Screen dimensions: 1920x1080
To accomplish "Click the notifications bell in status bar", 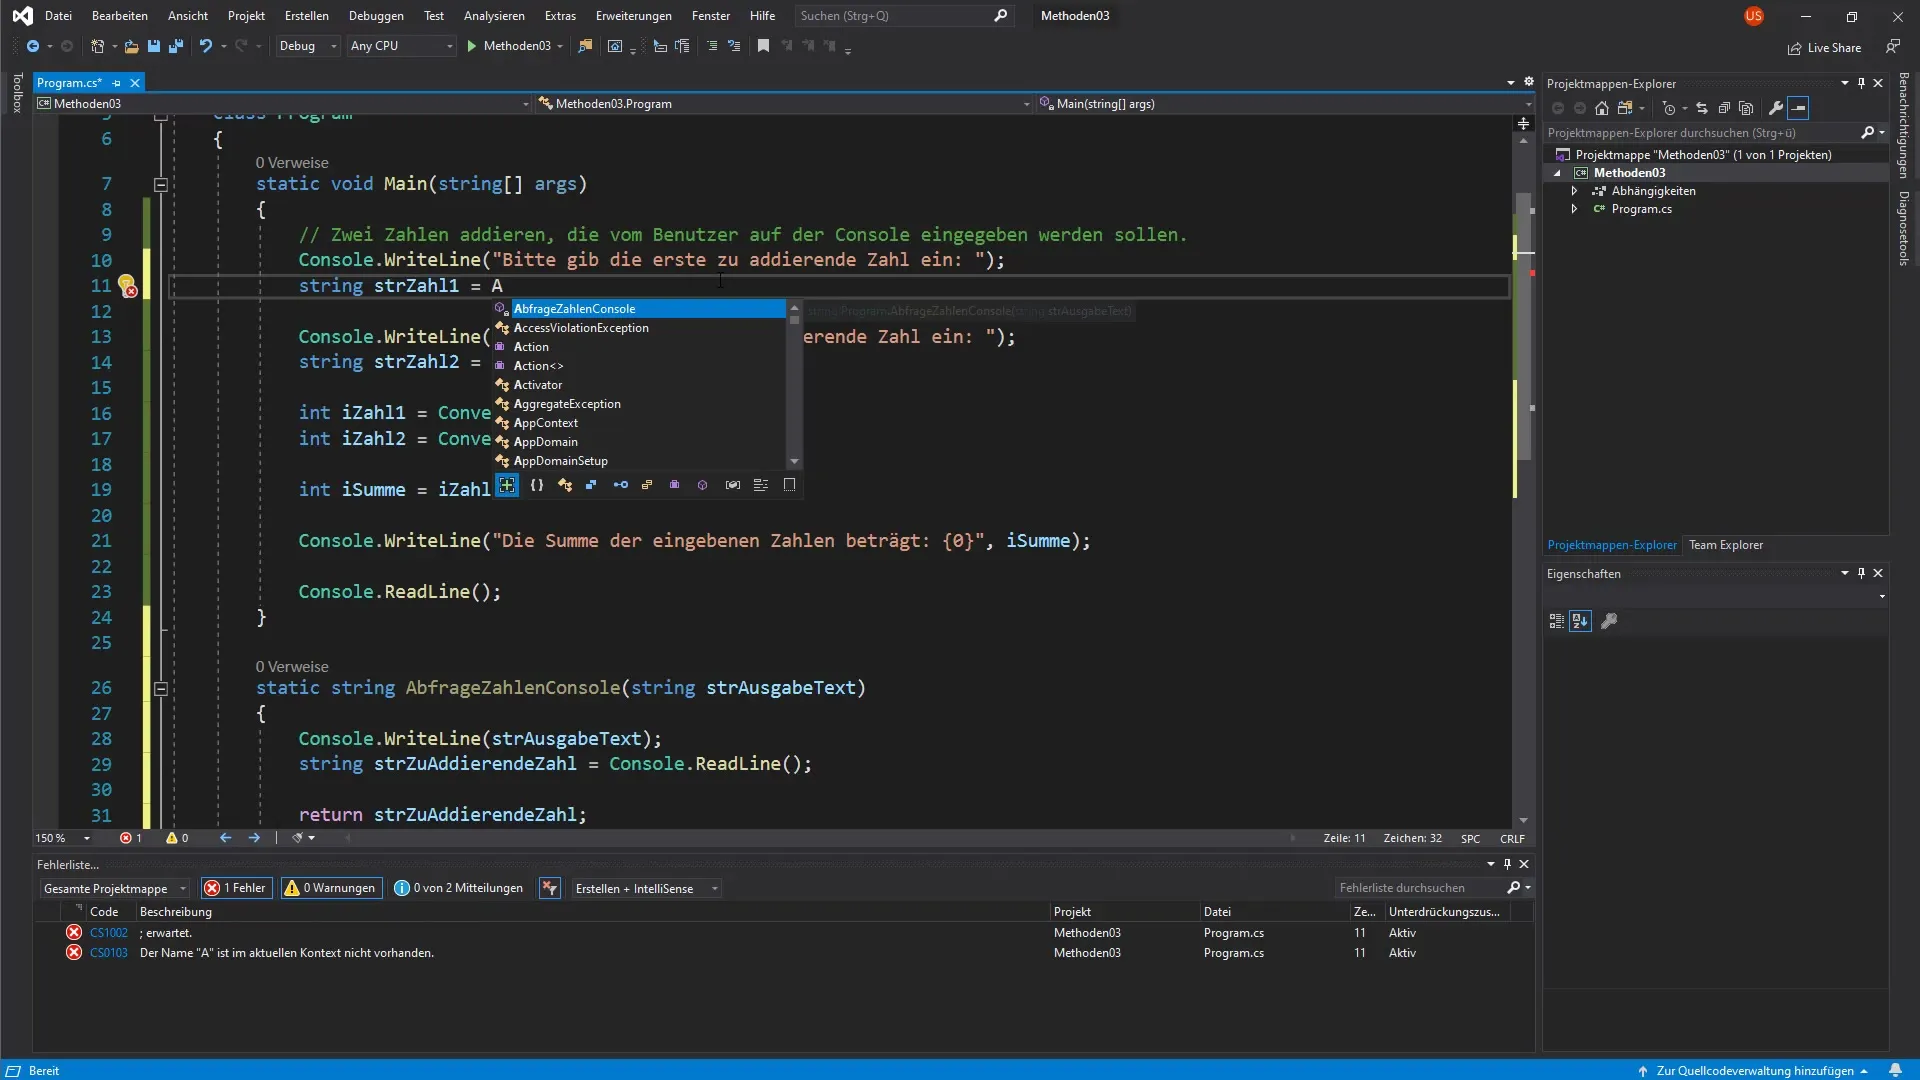I will pos(1895,1070).
